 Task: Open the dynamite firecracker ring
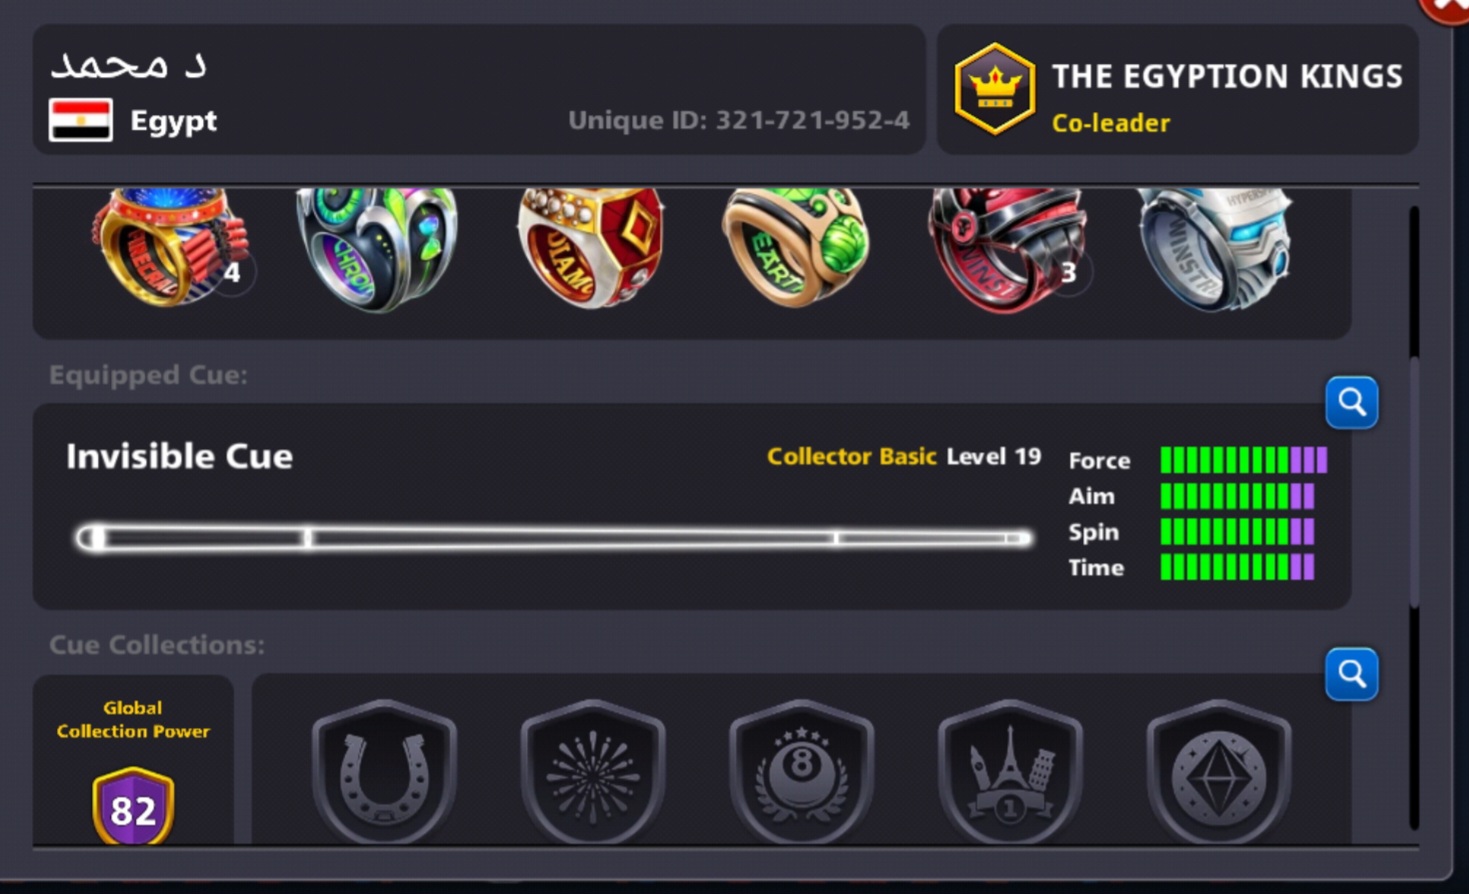[x=170, y=245]
